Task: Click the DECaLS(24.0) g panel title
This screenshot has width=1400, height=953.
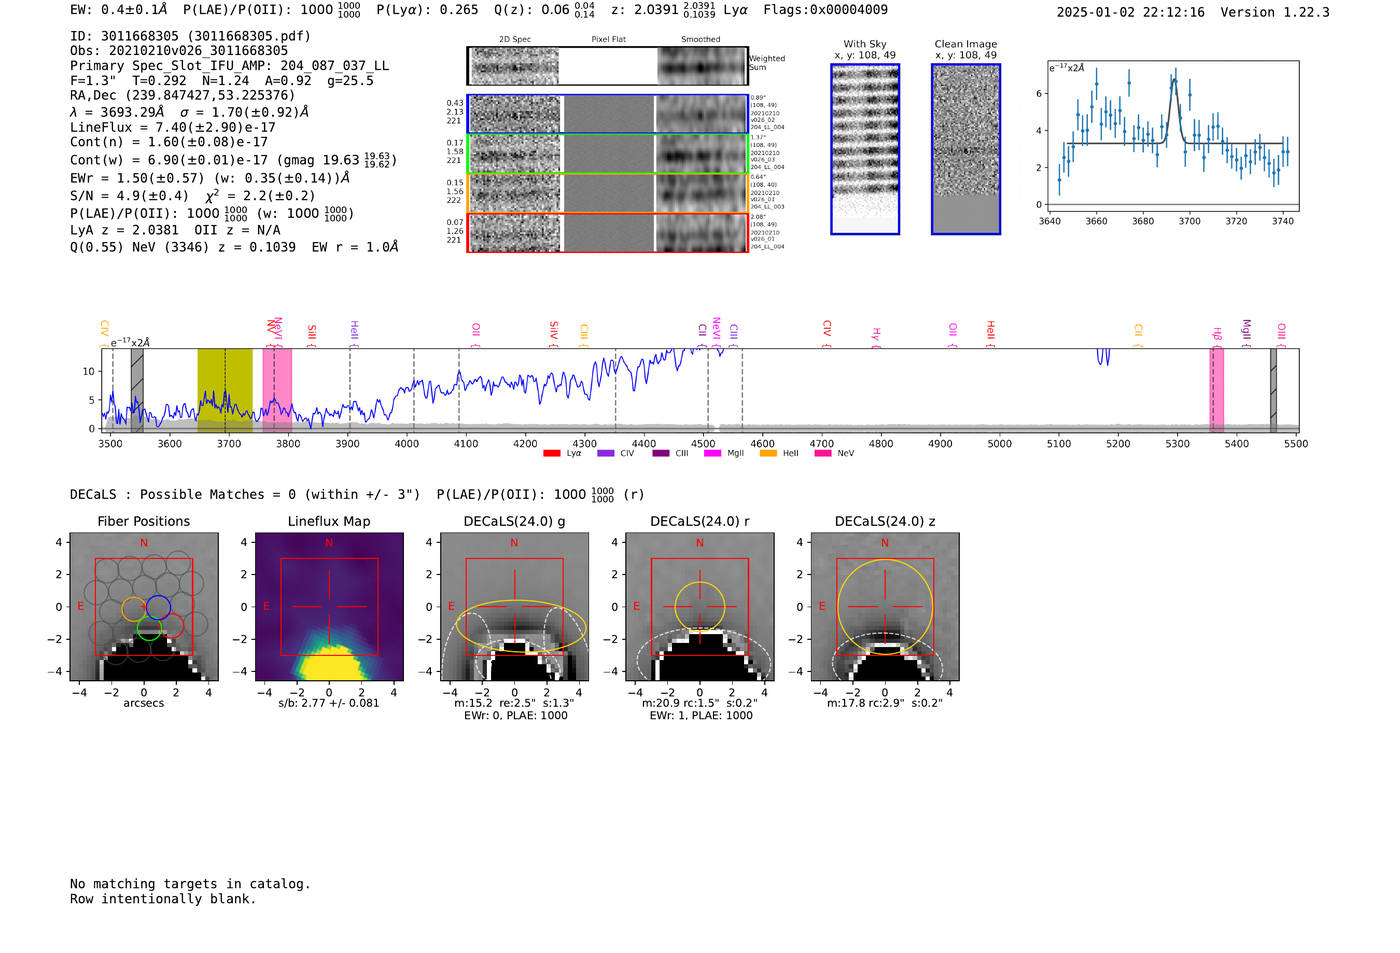Action: point(514,521)
